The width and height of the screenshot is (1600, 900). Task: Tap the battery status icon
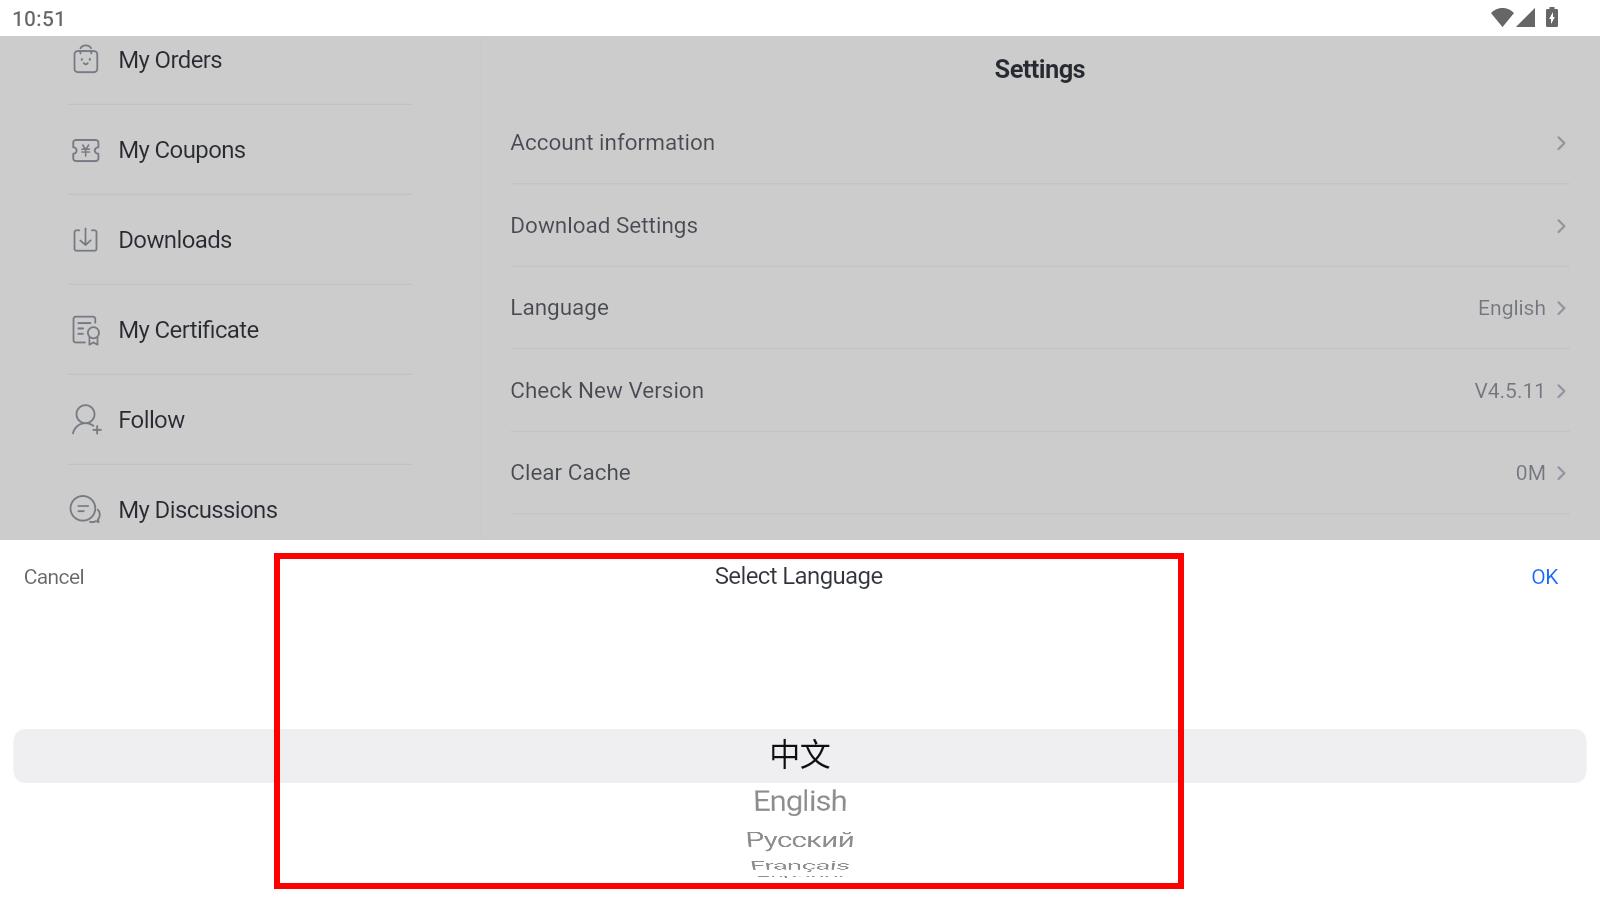pos(1552,18)
